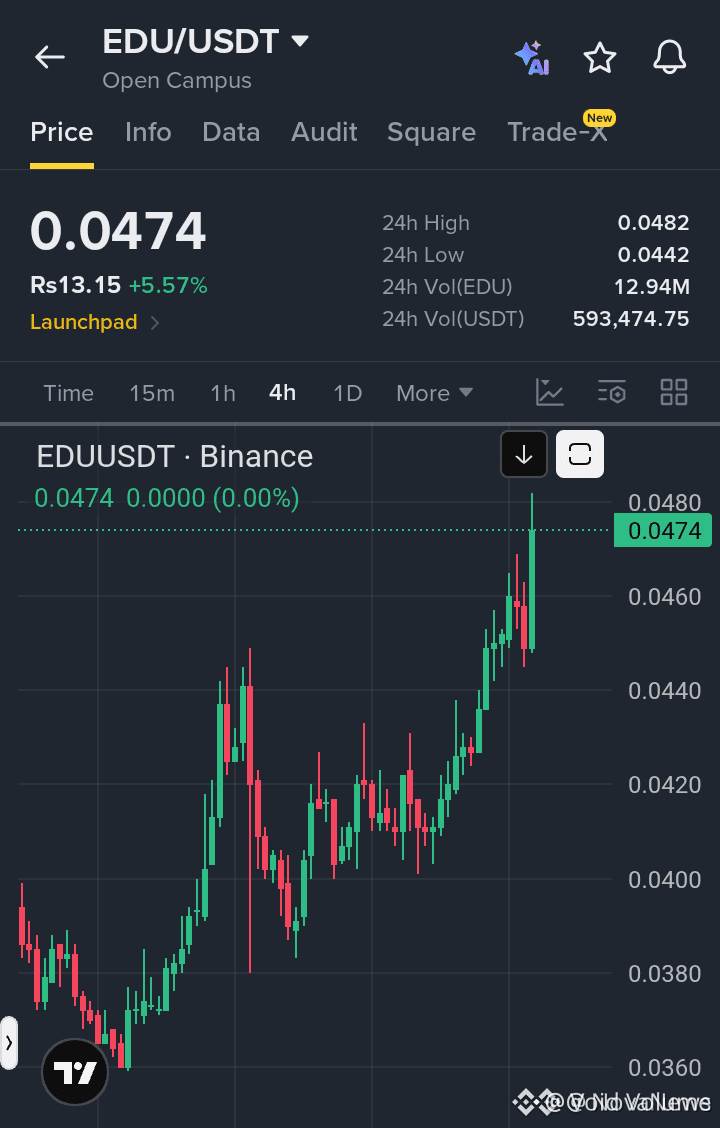This screenshot has width=720, height=1128.
Task: Click the TradingView logo badge
Action: (75, 1072)
